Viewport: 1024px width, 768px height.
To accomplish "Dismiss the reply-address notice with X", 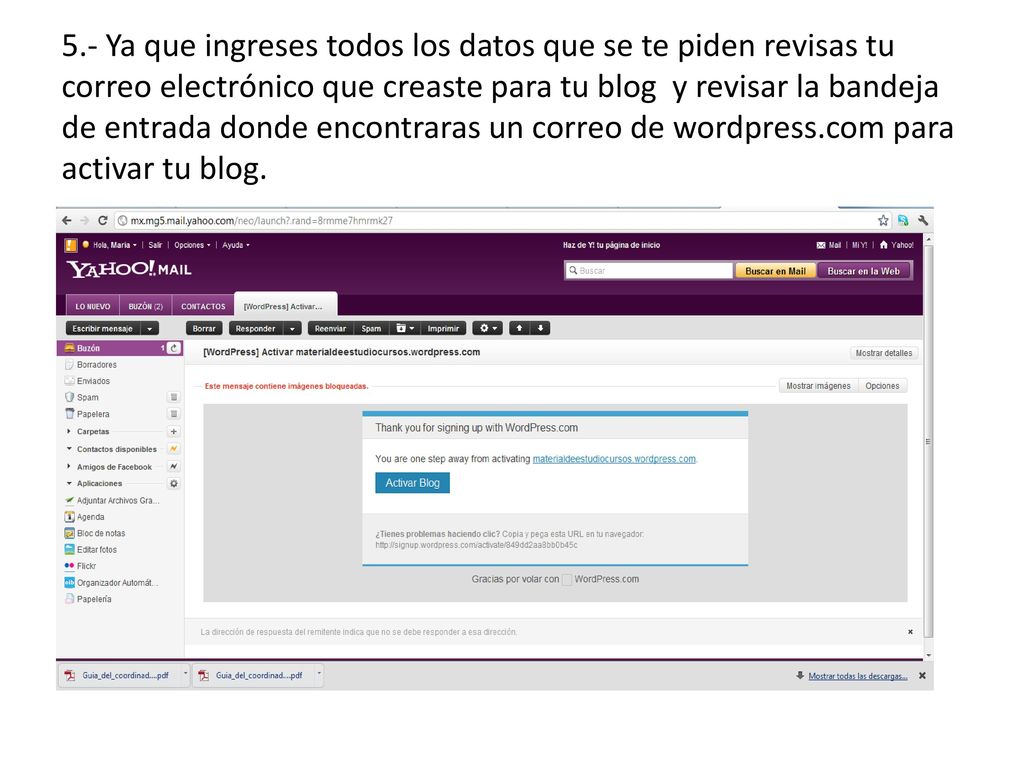I will pyautogui.click(x=910, y=632).
